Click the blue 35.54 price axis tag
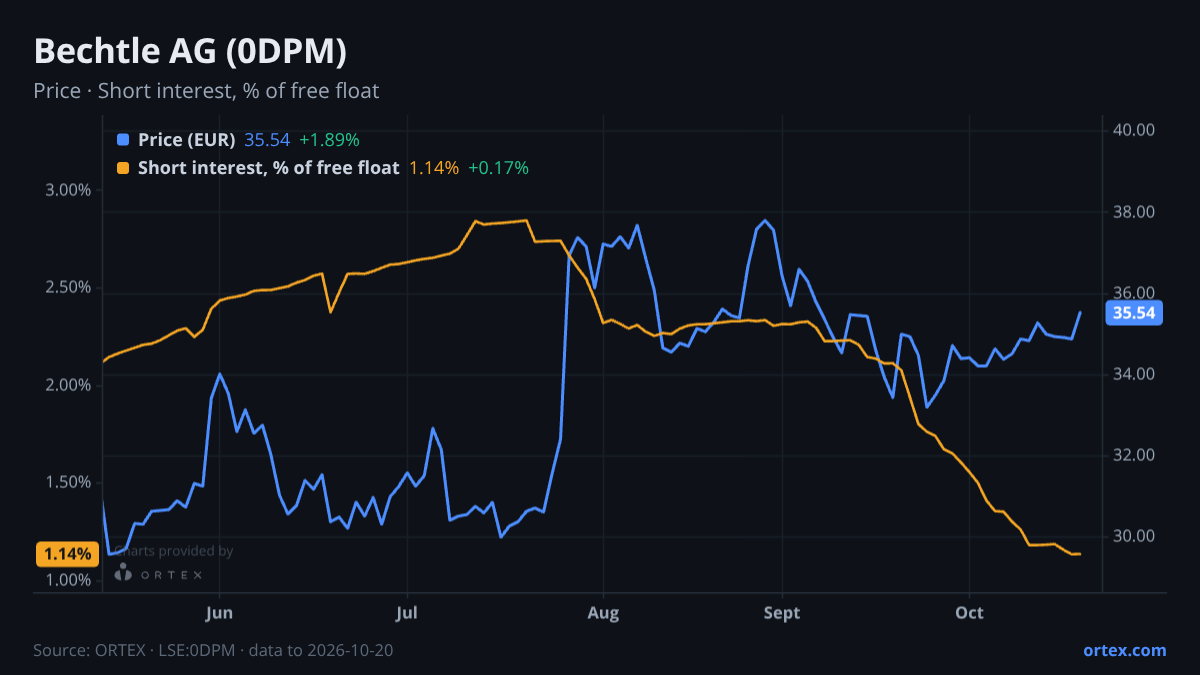This screenshot has height=675, width=1200. click(x=1134, y=313)
